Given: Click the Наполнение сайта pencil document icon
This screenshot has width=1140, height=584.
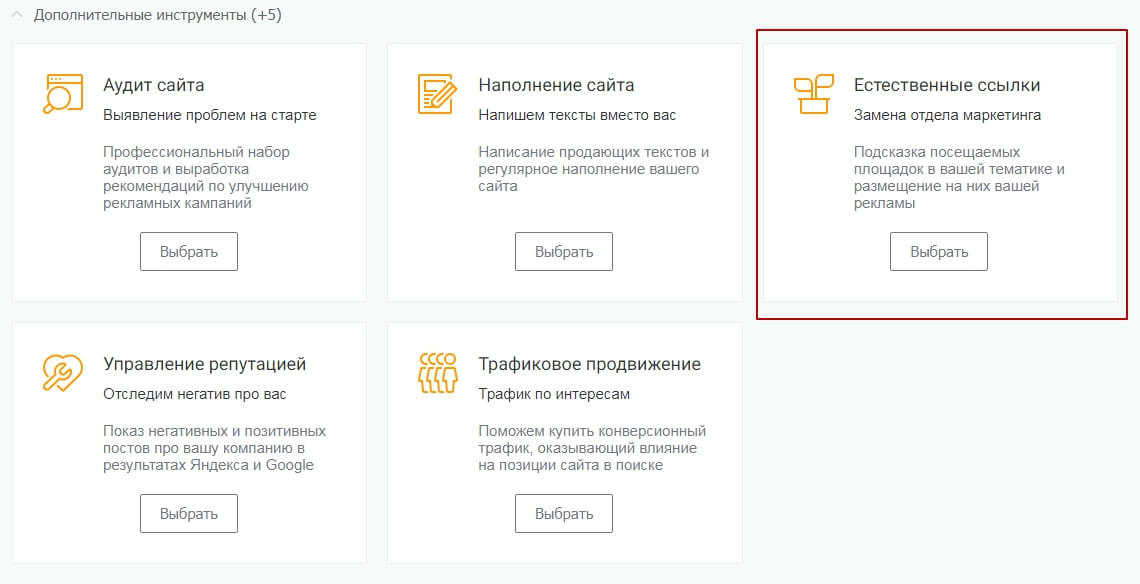Looking at the screenshot, I should coord(437,94).
